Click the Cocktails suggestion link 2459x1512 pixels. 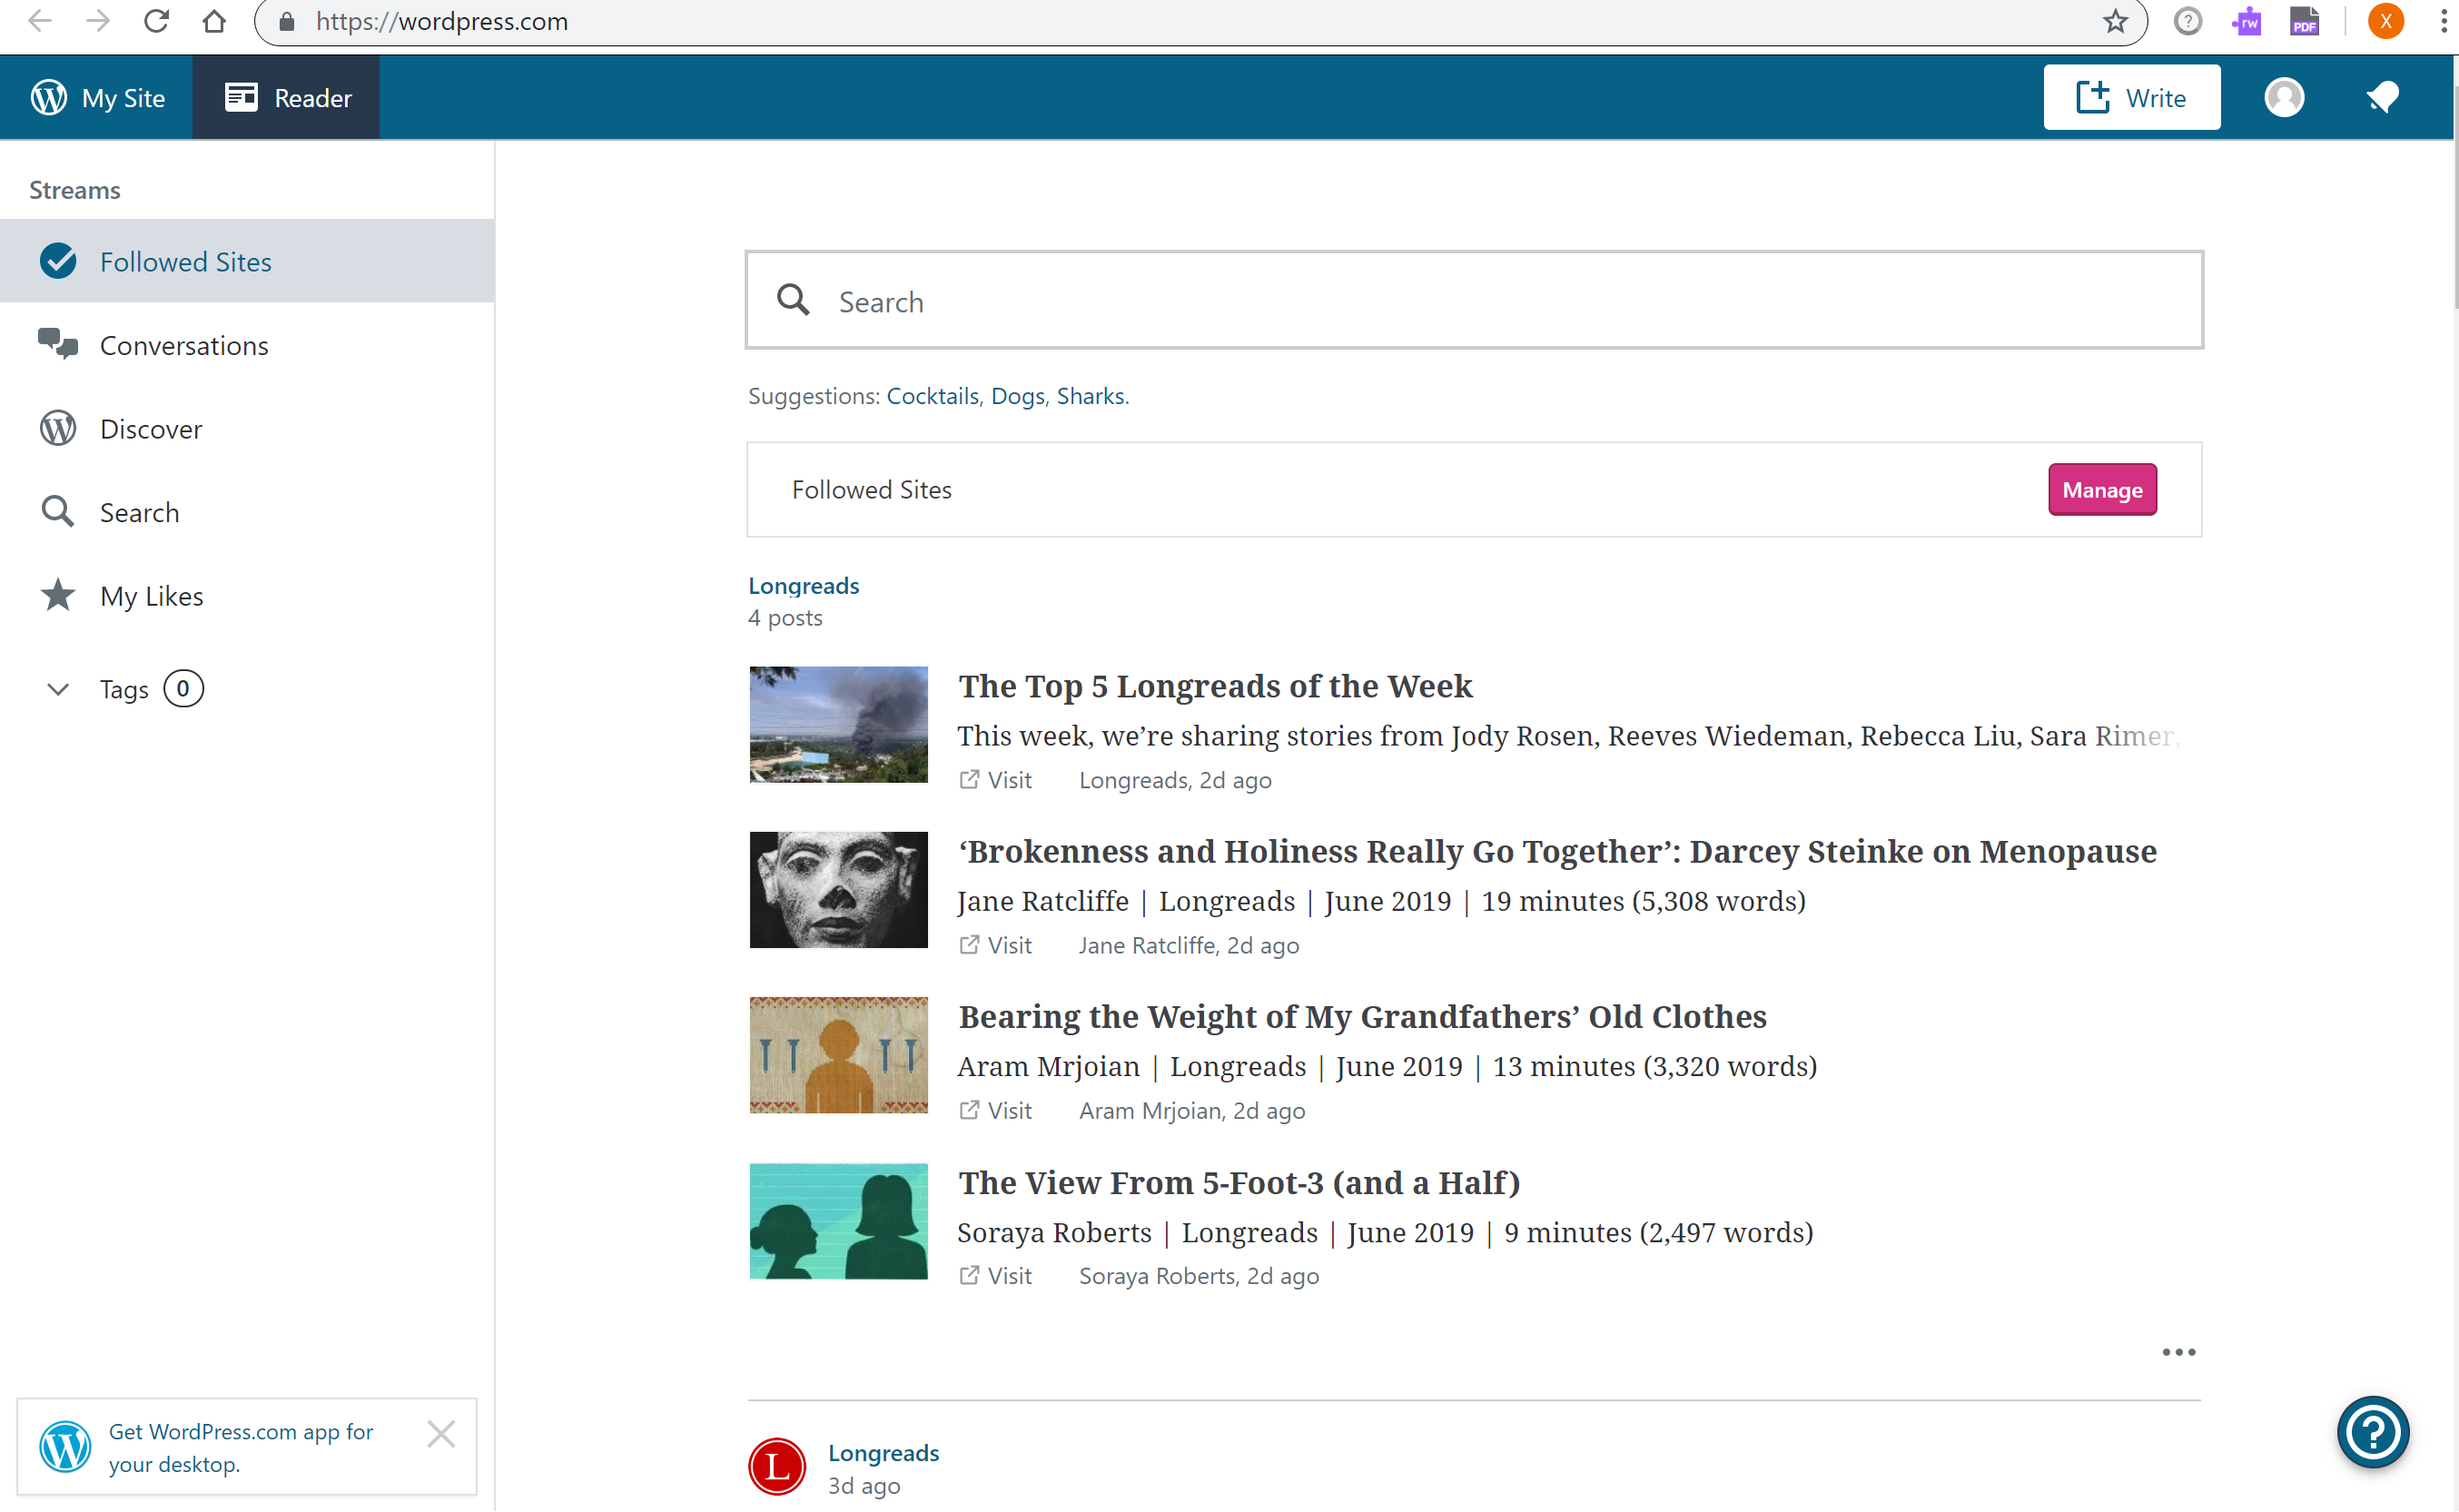coord(932,396)
